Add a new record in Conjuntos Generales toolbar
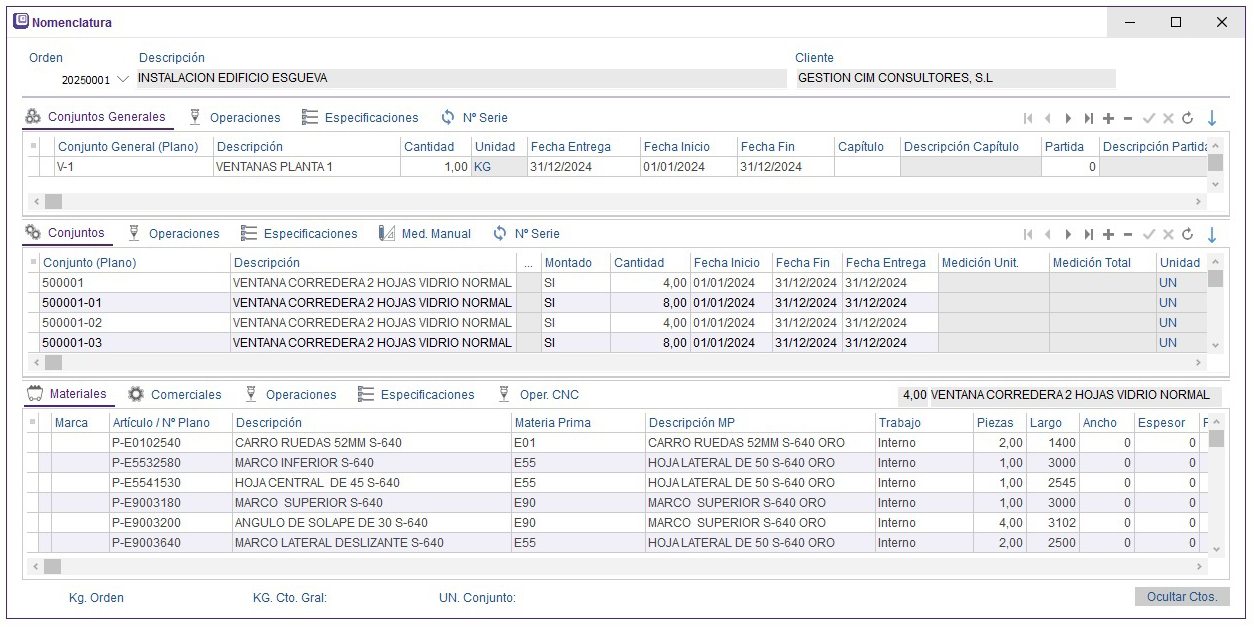This screenshot has width=1254, height=627. [x=1108, y=118]
